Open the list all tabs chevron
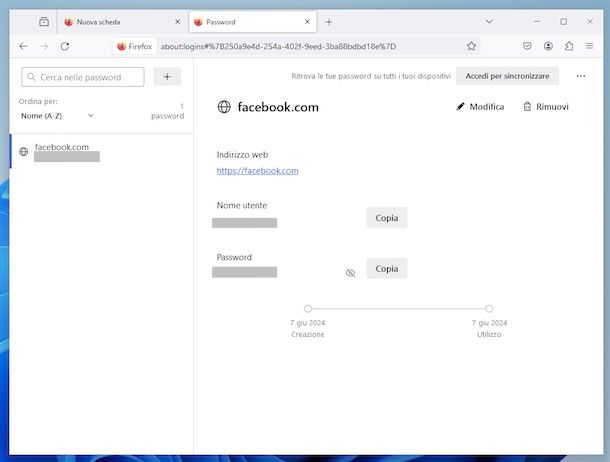Viewport: 610px width, 462px height. (489, 21)
